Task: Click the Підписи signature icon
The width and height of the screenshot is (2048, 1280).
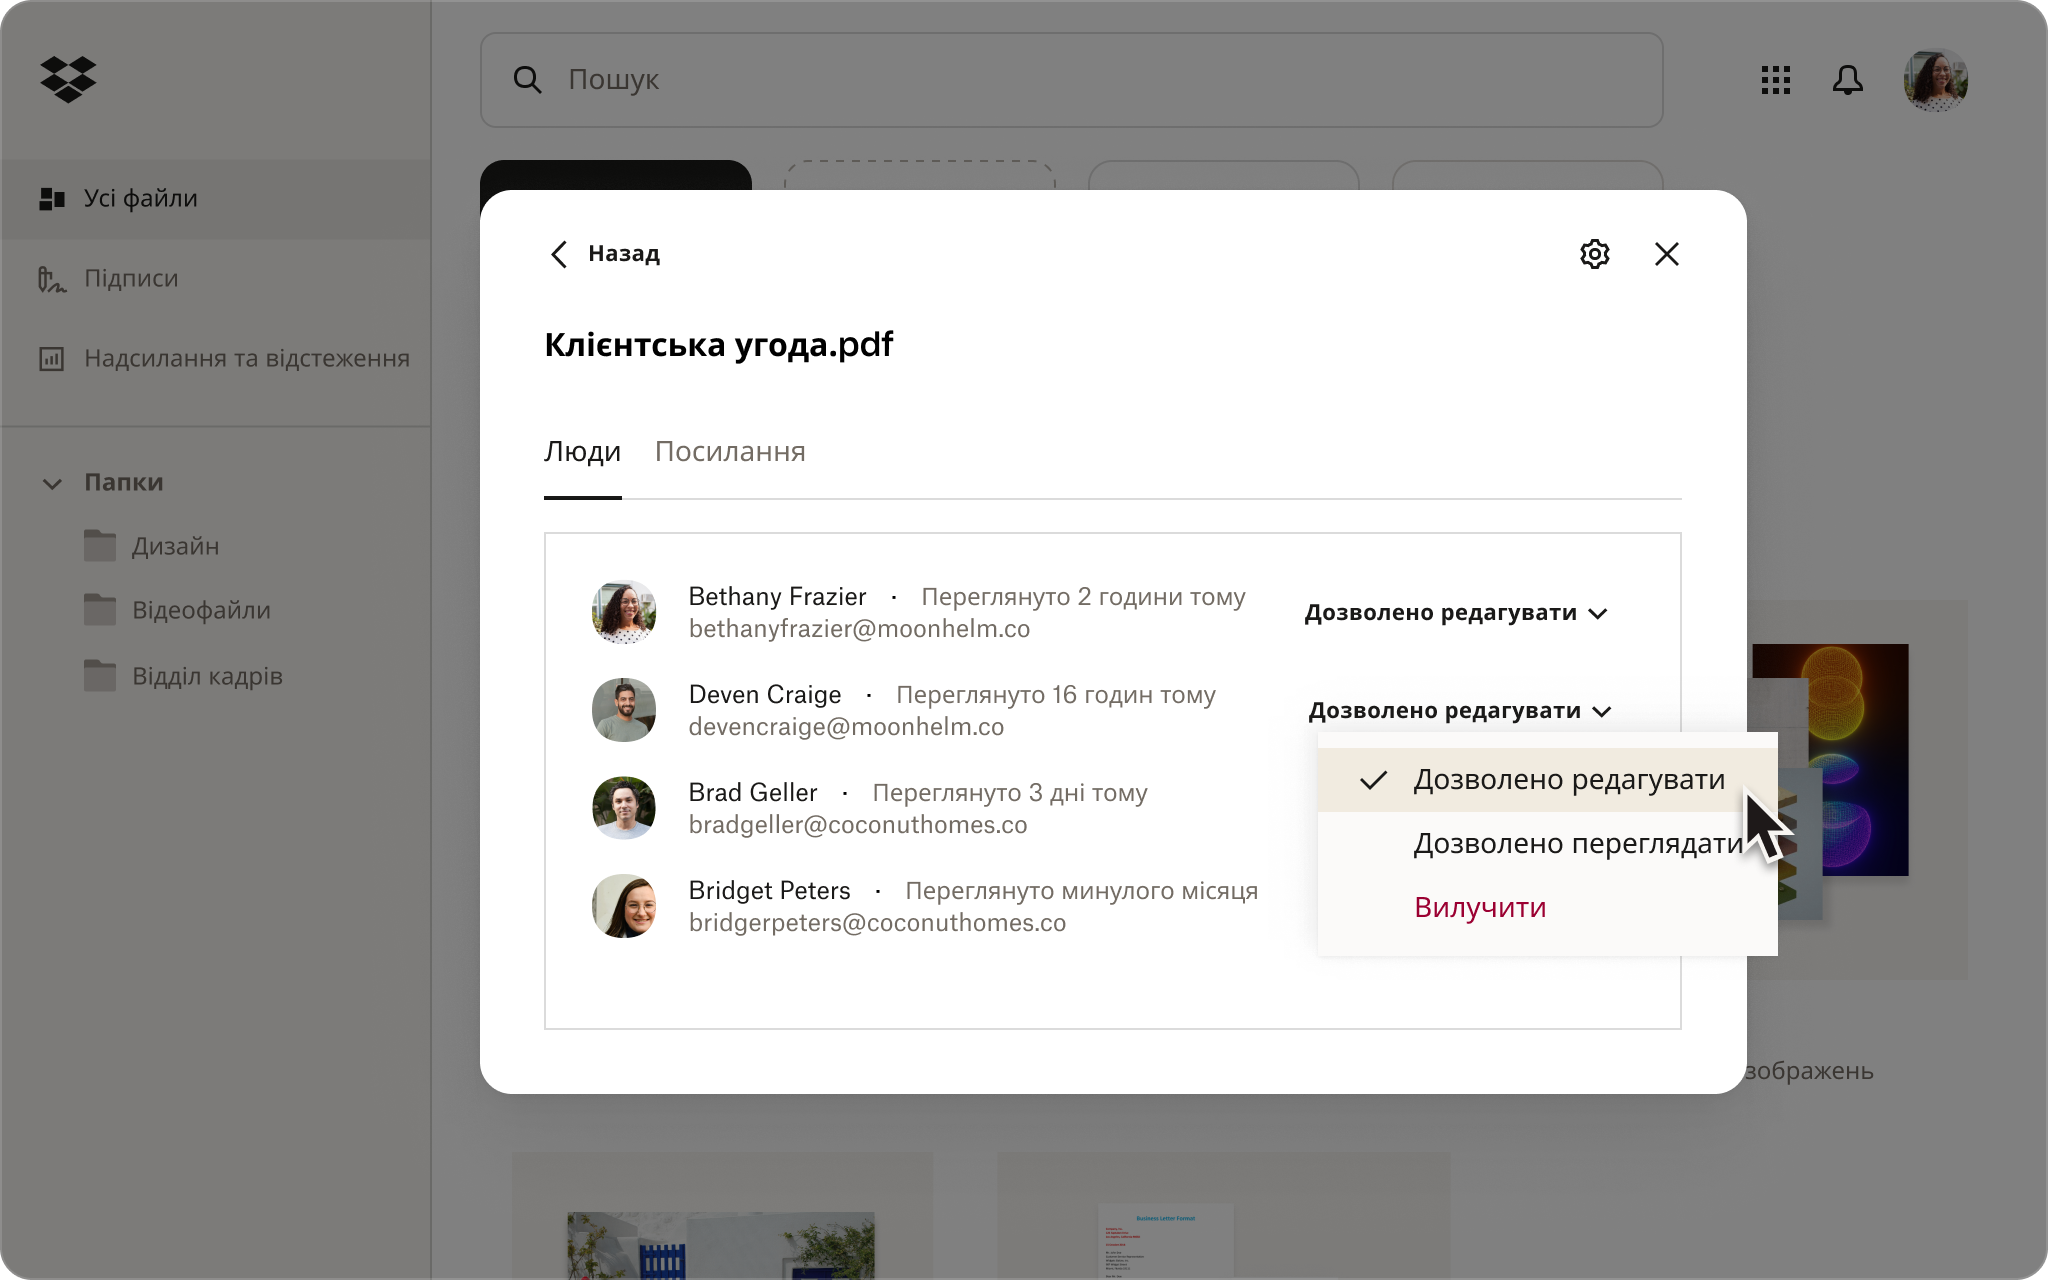Action: coord(52,279)
